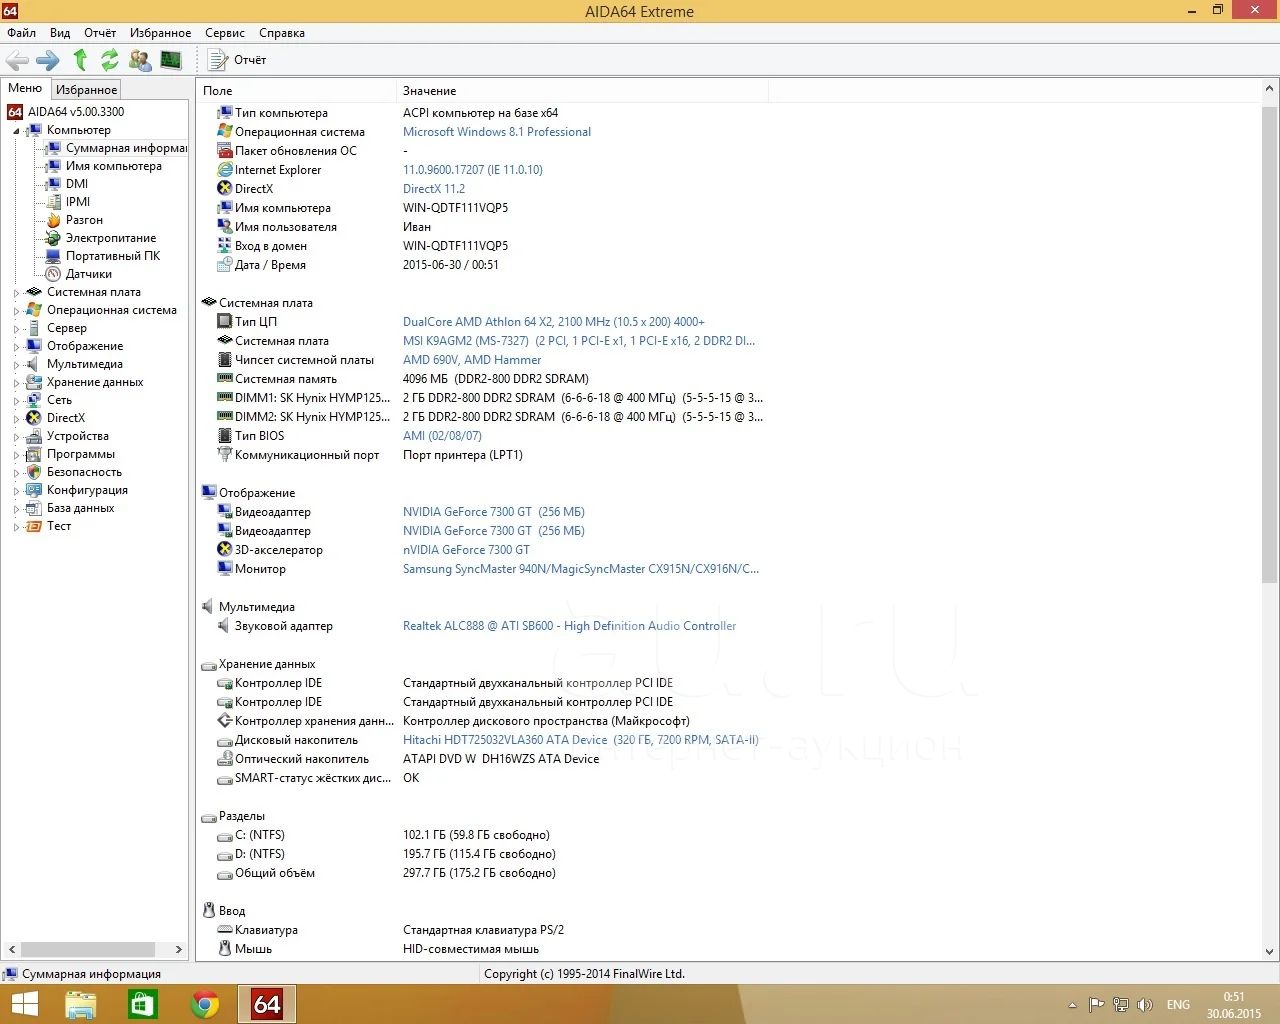This screenshot has width=1280, height=1024.
Task: Click the Безопасность shield icon
Action: tap(34, 472)
